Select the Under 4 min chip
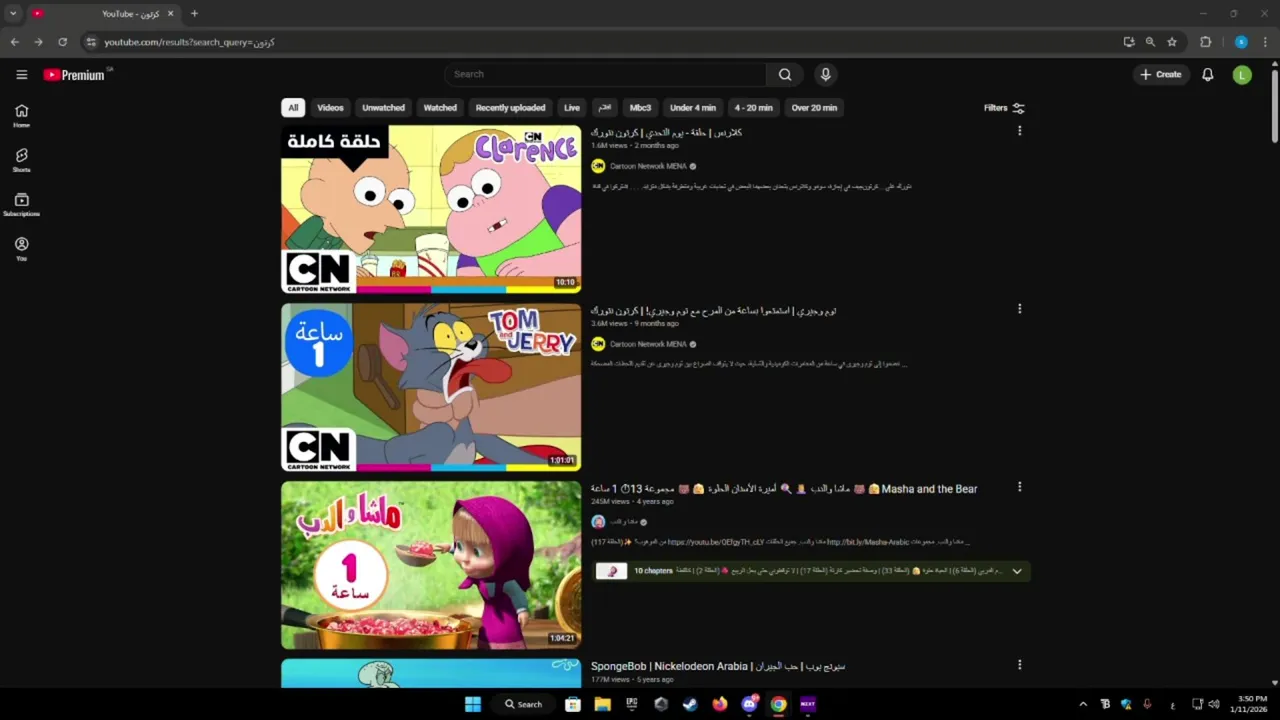The height and width of the screenshot is (720, 1280). (x=693, y=108)
